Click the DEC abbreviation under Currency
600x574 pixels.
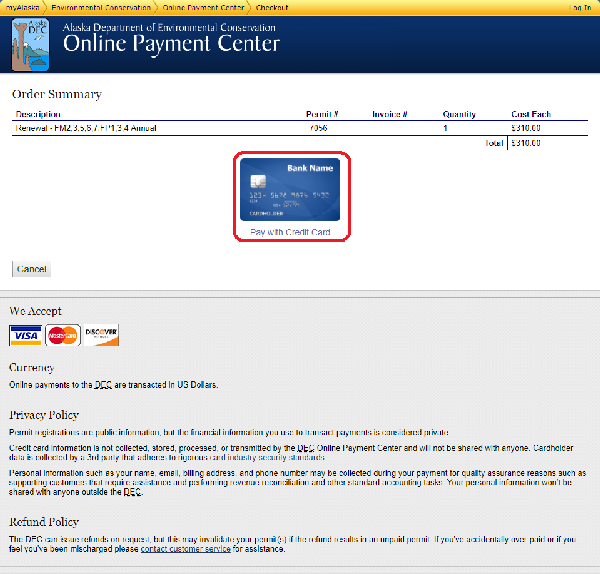coord(103,385)
